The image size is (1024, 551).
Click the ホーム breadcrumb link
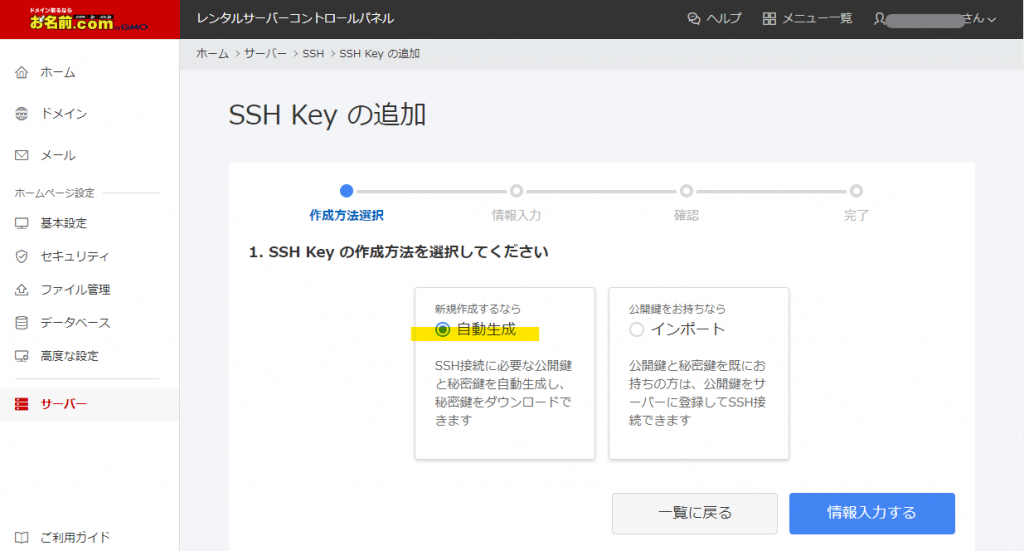[212, 53]
